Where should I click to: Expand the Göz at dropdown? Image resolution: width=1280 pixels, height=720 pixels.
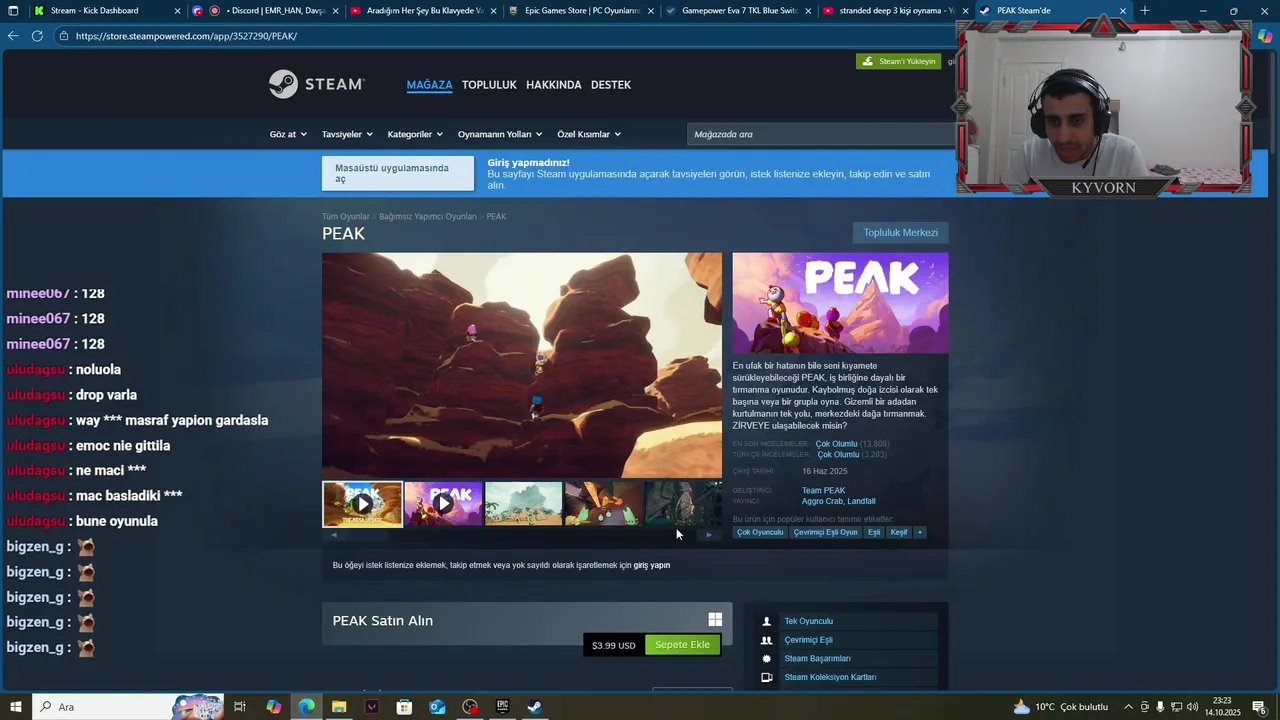[286, 134]
